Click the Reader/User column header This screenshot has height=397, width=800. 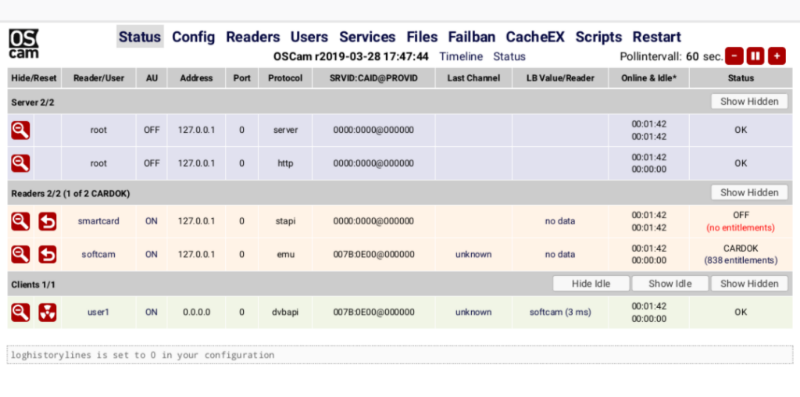(x=98, y=78)
